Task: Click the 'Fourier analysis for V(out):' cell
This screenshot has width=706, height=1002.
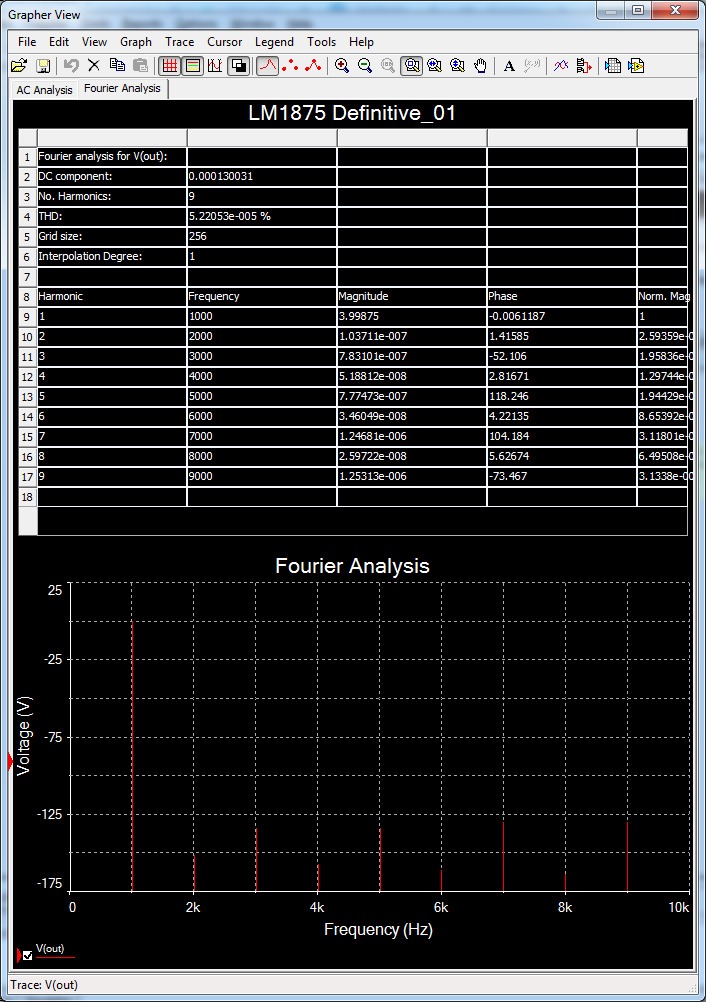Action: [112, 156]
